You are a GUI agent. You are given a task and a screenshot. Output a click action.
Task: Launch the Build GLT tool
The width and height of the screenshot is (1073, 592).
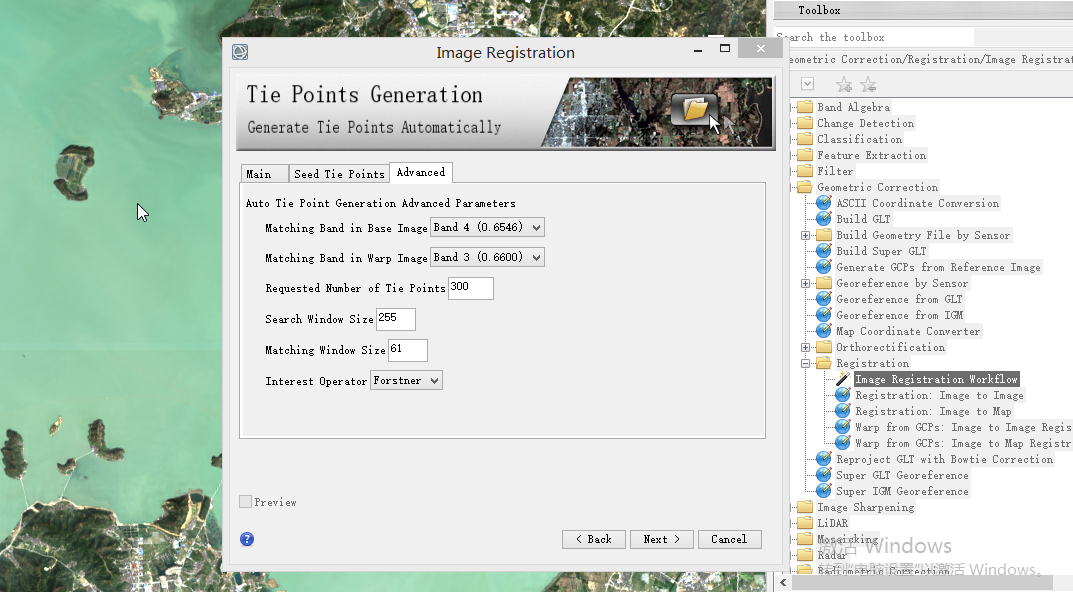[x=863, y=219]
